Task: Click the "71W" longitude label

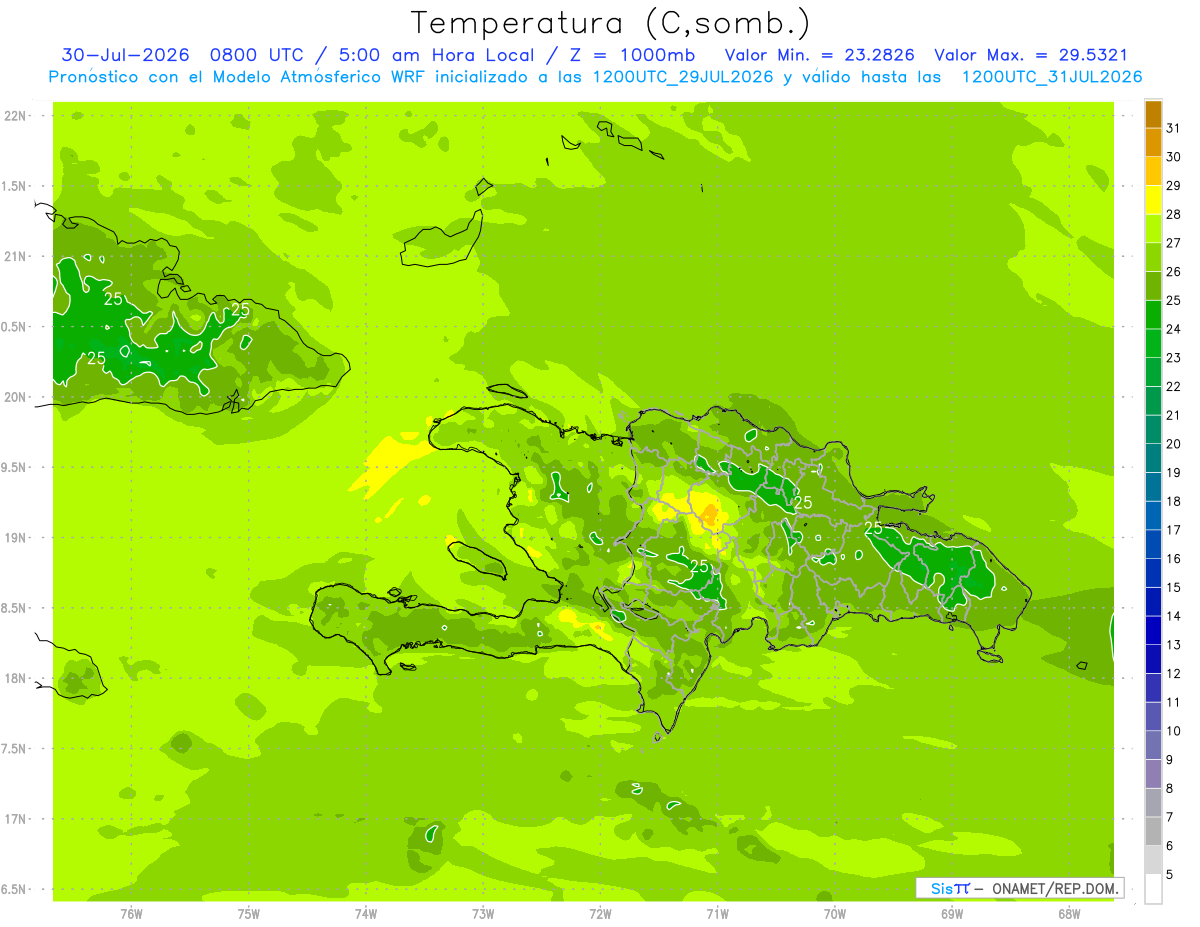Action: tap(717, 914)
